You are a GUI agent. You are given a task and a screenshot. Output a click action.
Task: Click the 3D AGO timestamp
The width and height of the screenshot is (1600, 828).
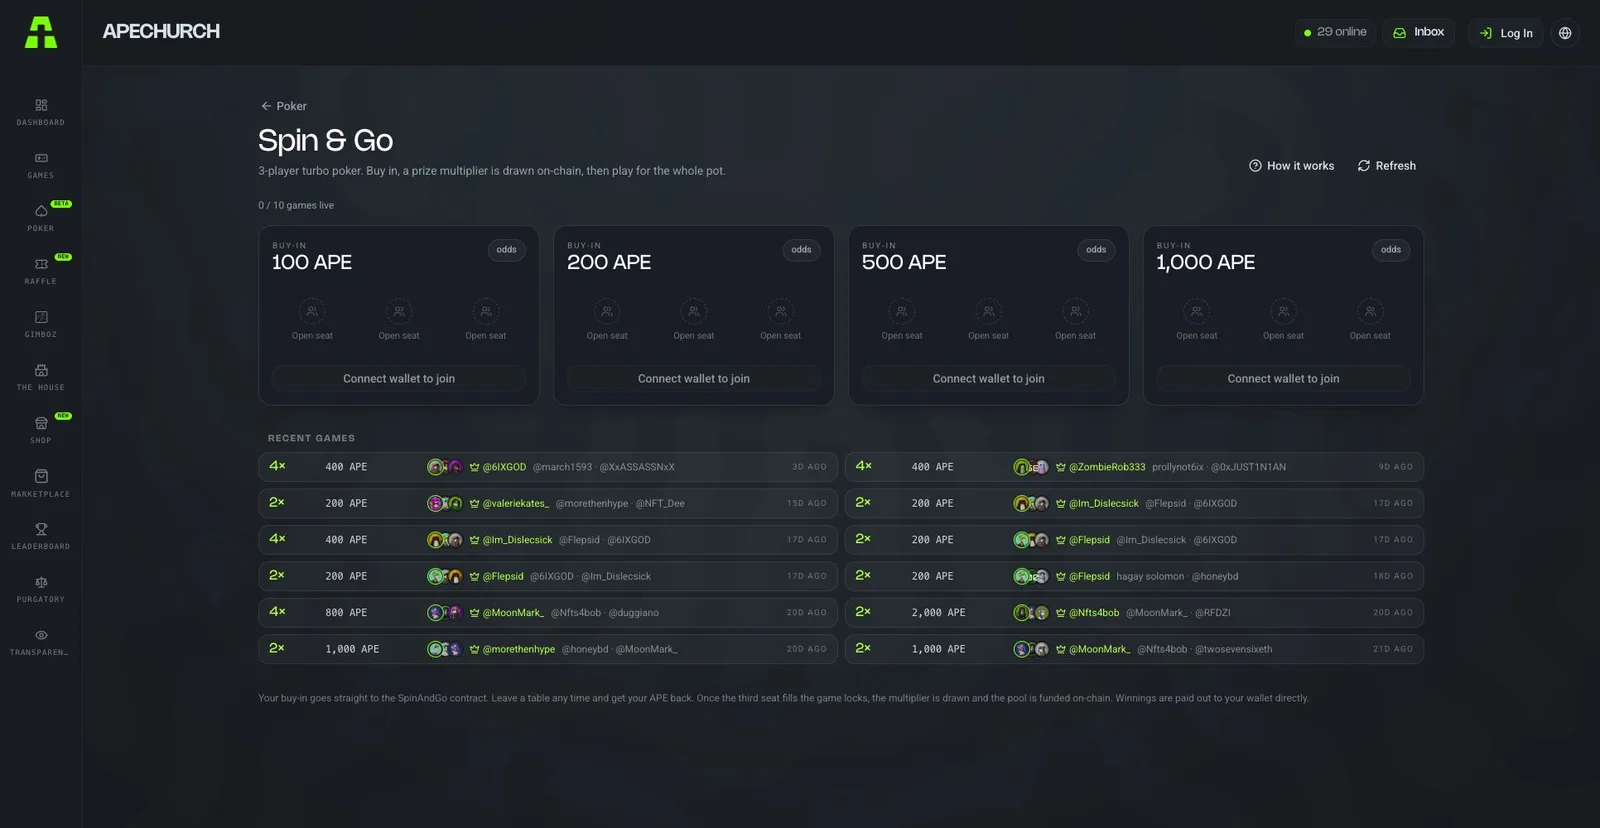pyautogui.click(x=810, y=467)
